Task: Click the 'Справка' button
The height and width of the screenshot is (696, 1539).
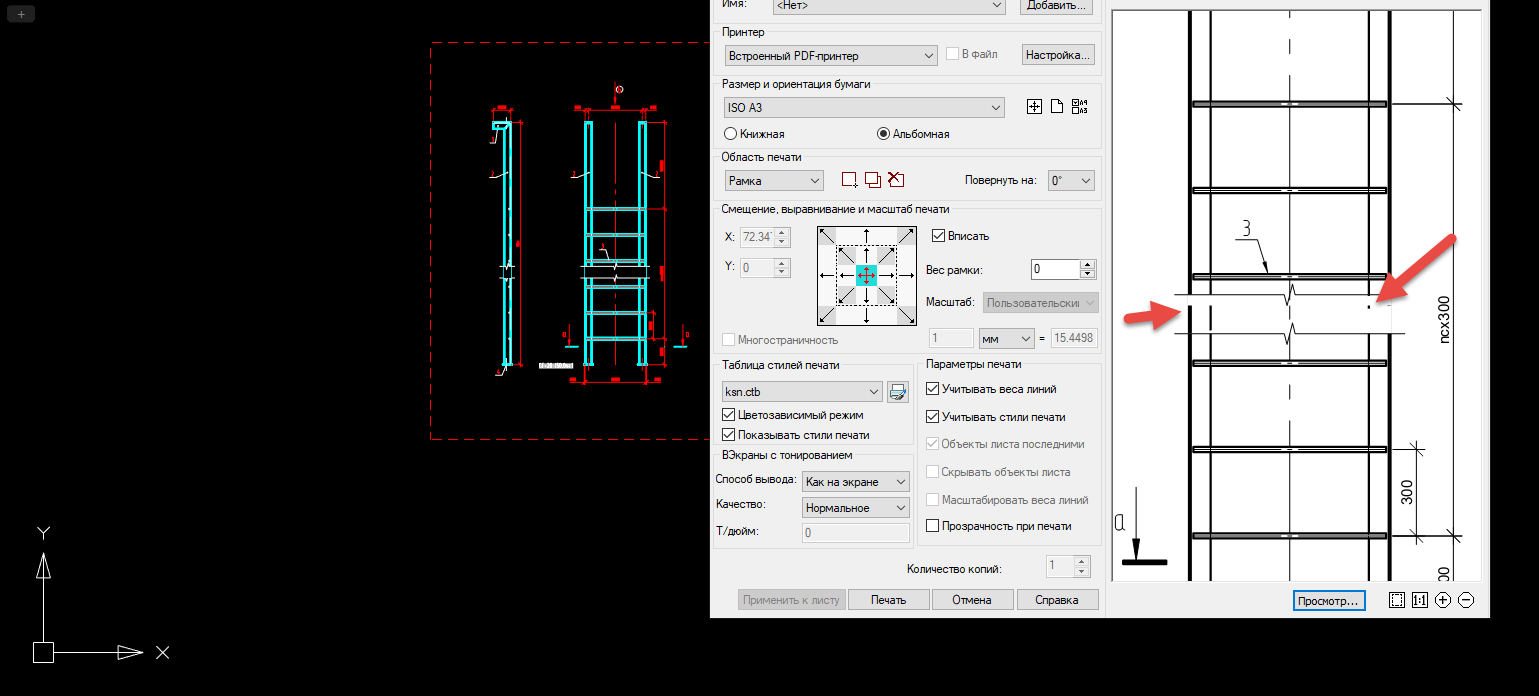Action: [x=1058, y=600]
